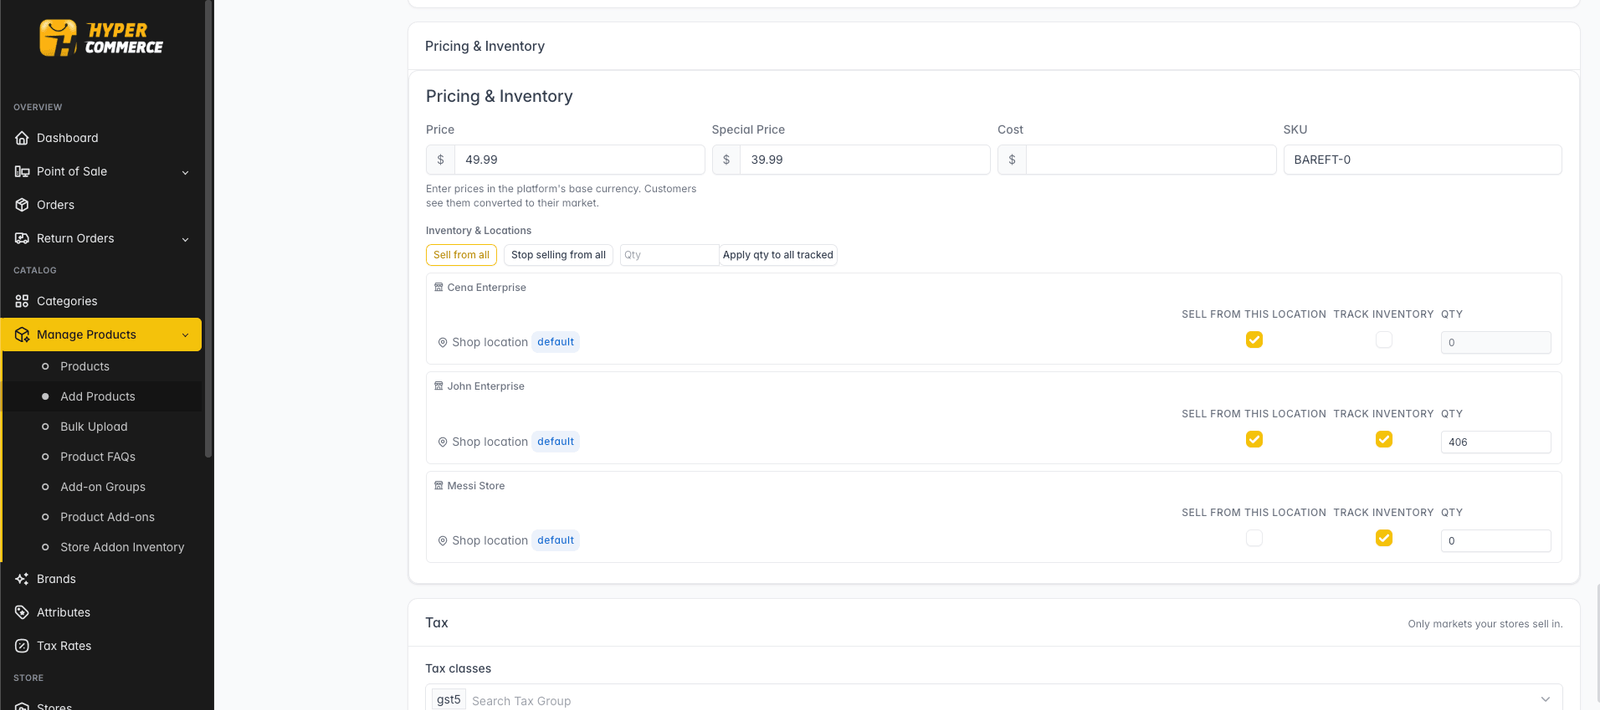
Task: Enable Sell From This Location for Messi Store
Action: coord(1254,538)
